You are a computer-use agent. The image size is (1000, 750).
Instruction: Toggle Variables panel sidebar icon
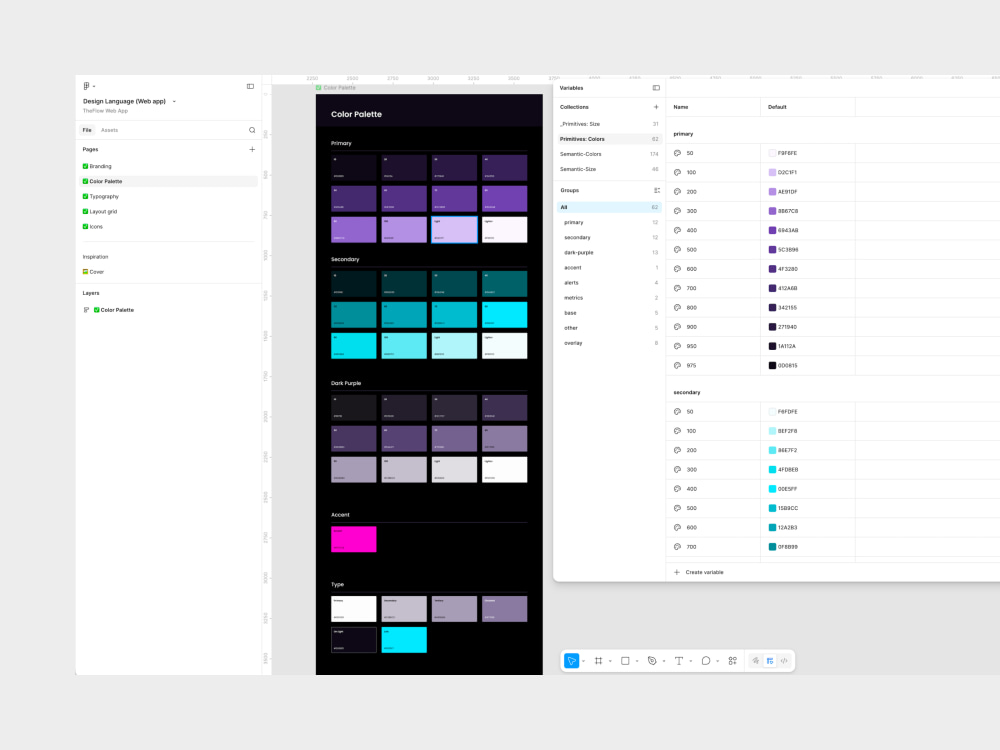pos(656,88)
